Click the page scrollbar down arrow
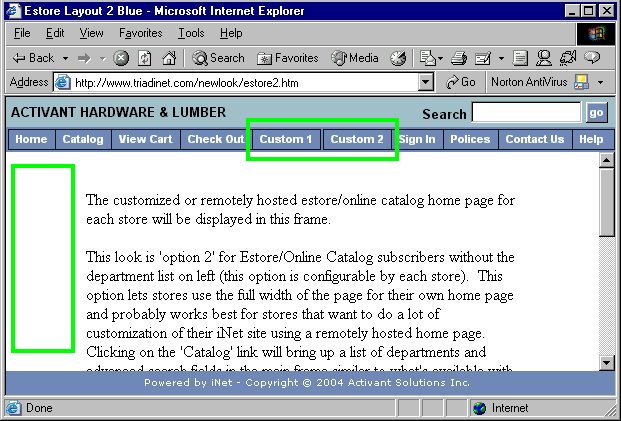621x421 pixels. (x=606, y=362)
